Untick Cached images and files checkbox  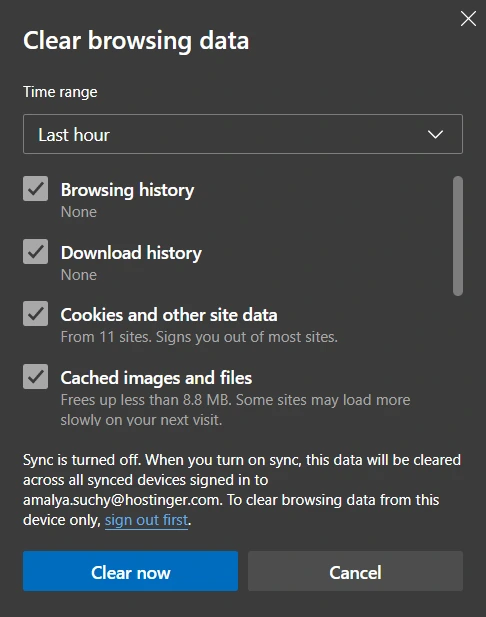pyautogui.click(x=35, y=377)
